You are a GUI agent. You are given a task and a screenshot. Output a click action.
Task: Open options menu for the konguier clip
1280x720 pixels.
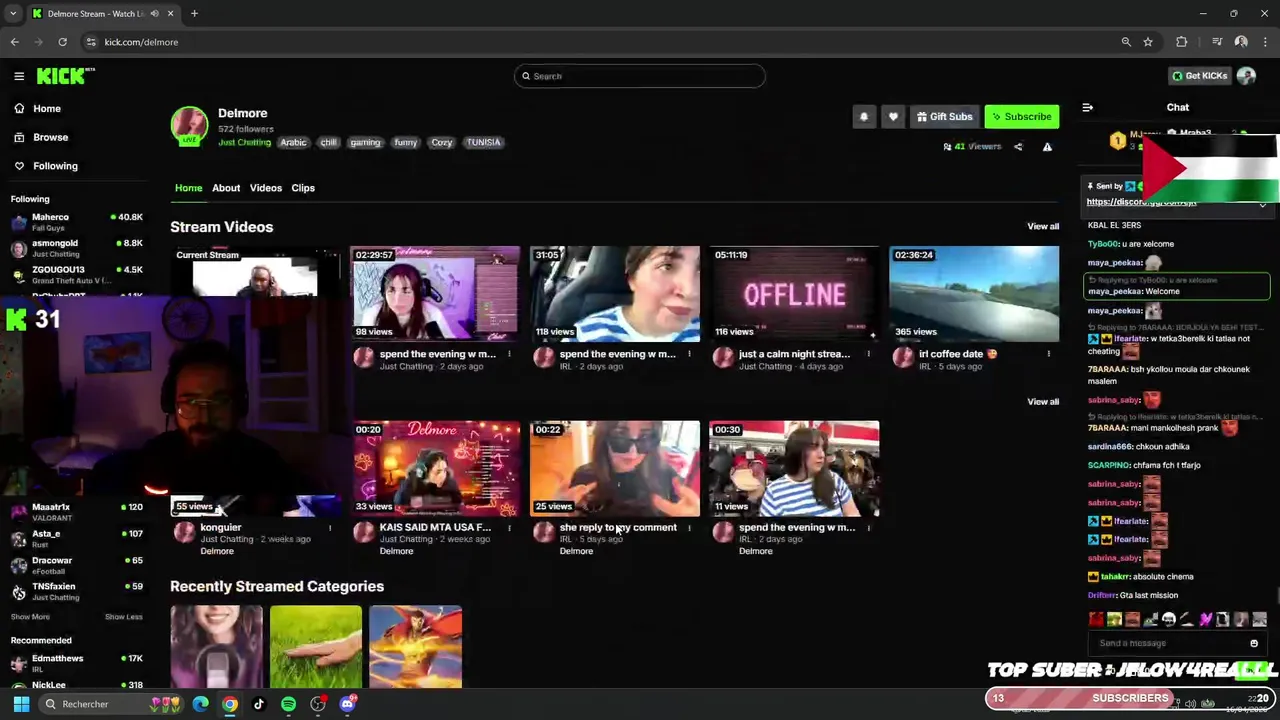click(x=329, y=528)
